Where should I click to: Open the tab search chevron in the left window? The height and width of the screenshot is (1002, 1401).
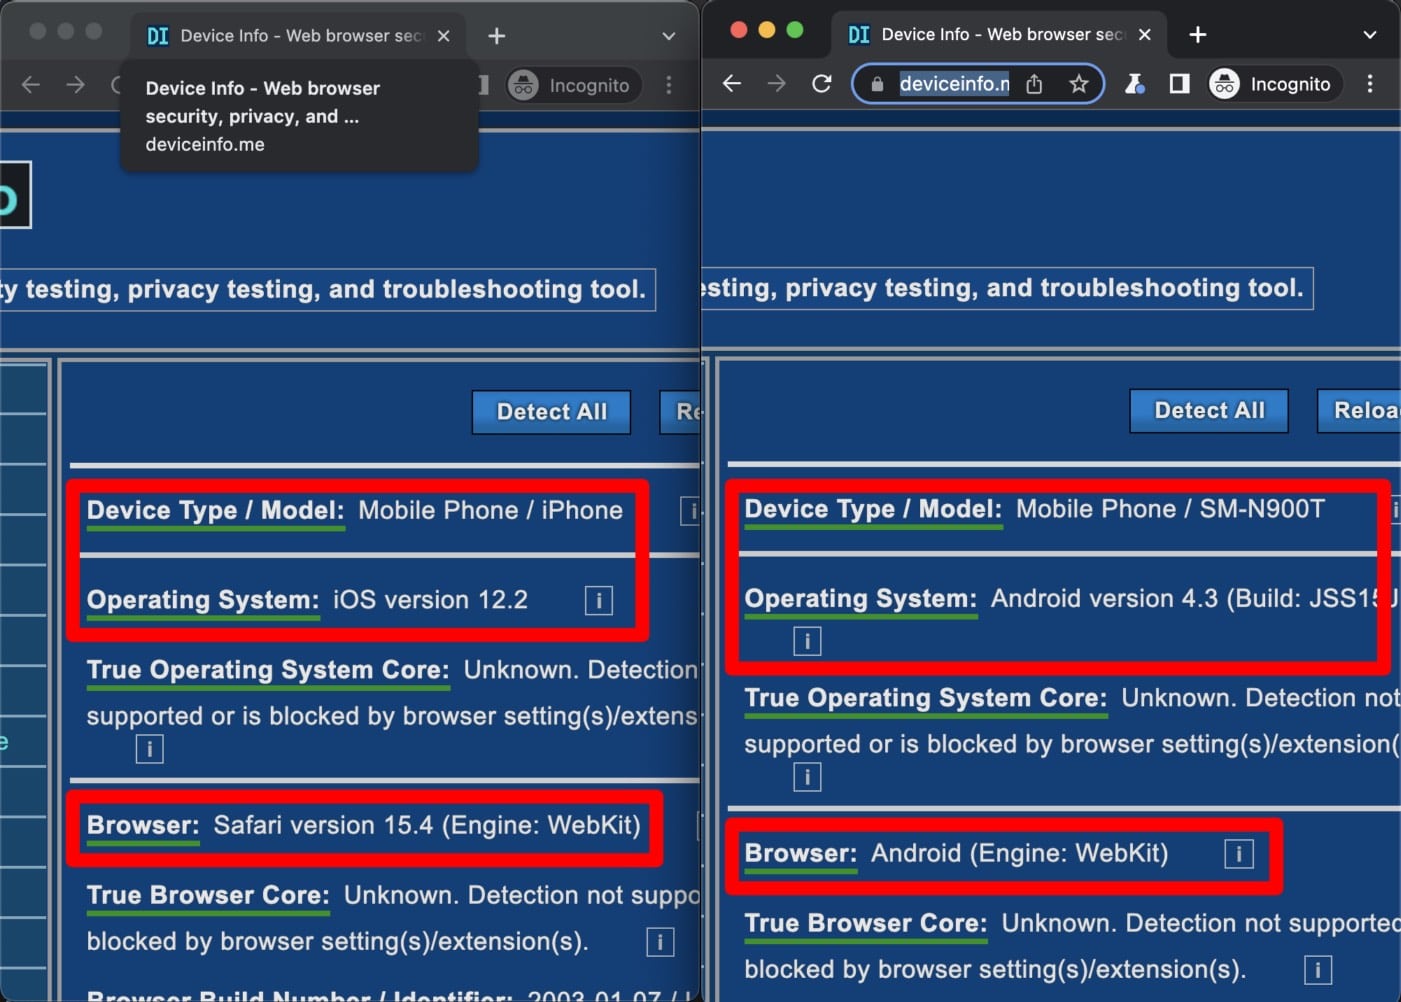(x=668, y=35)
